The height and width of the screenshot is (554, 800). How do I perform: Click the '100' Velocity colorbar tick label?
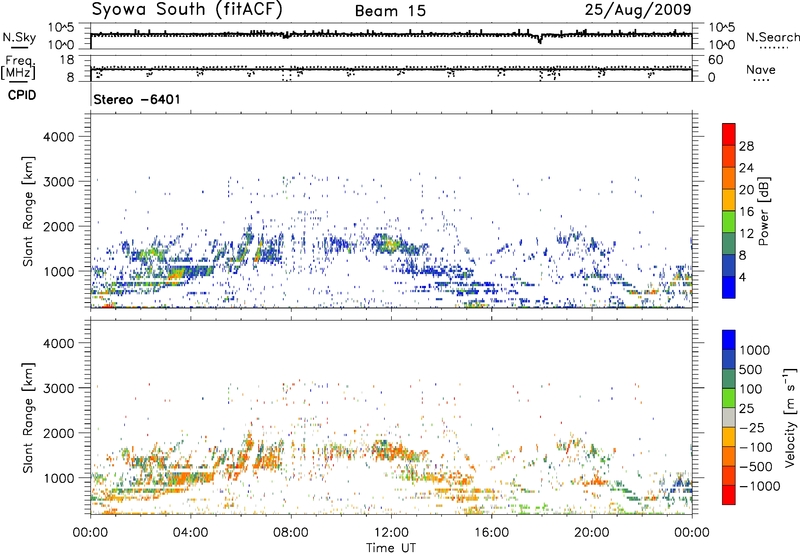[x=751, y=389]
